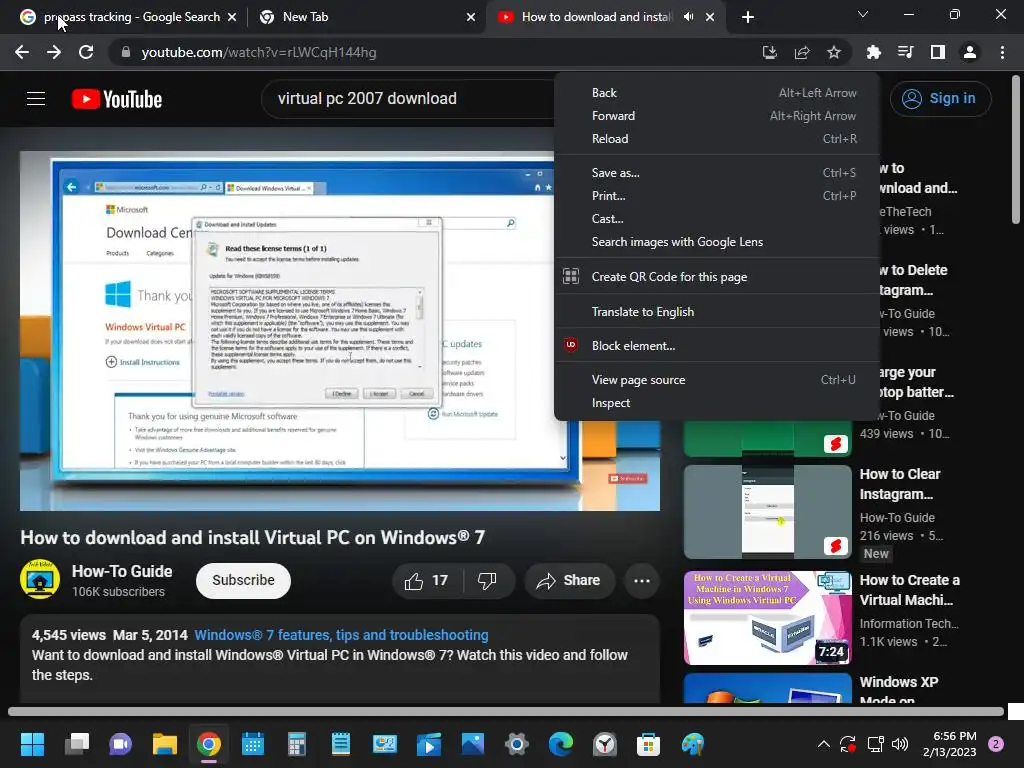Open the Windows Start menu
Viewport: 1024px width, 768px height.
point(32,744)
